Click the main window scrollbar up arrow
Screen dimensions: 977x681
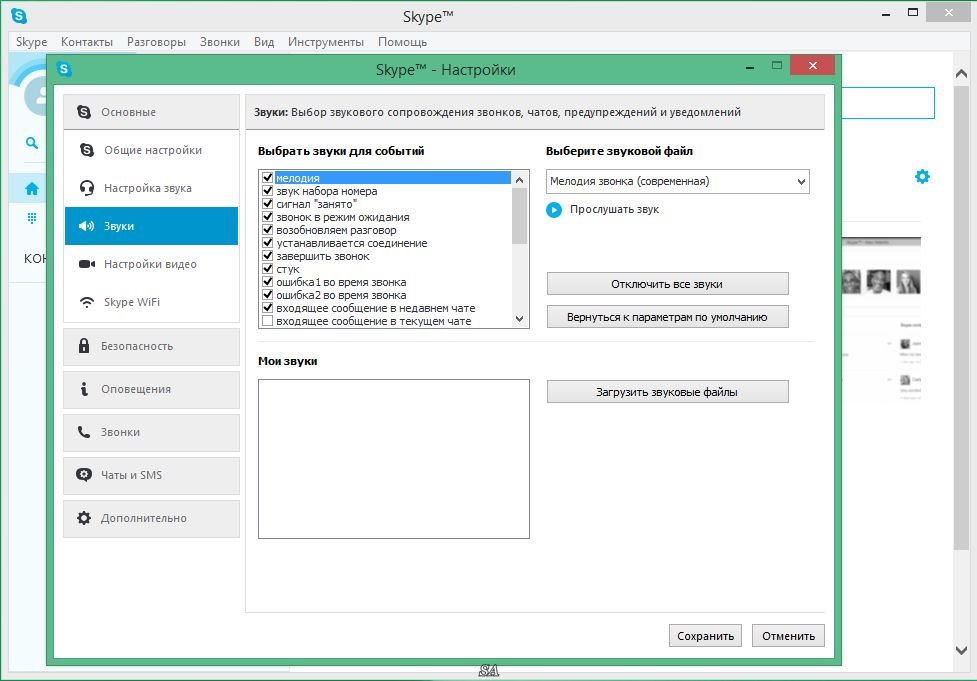pyautogui.click(x=961, y=74)
